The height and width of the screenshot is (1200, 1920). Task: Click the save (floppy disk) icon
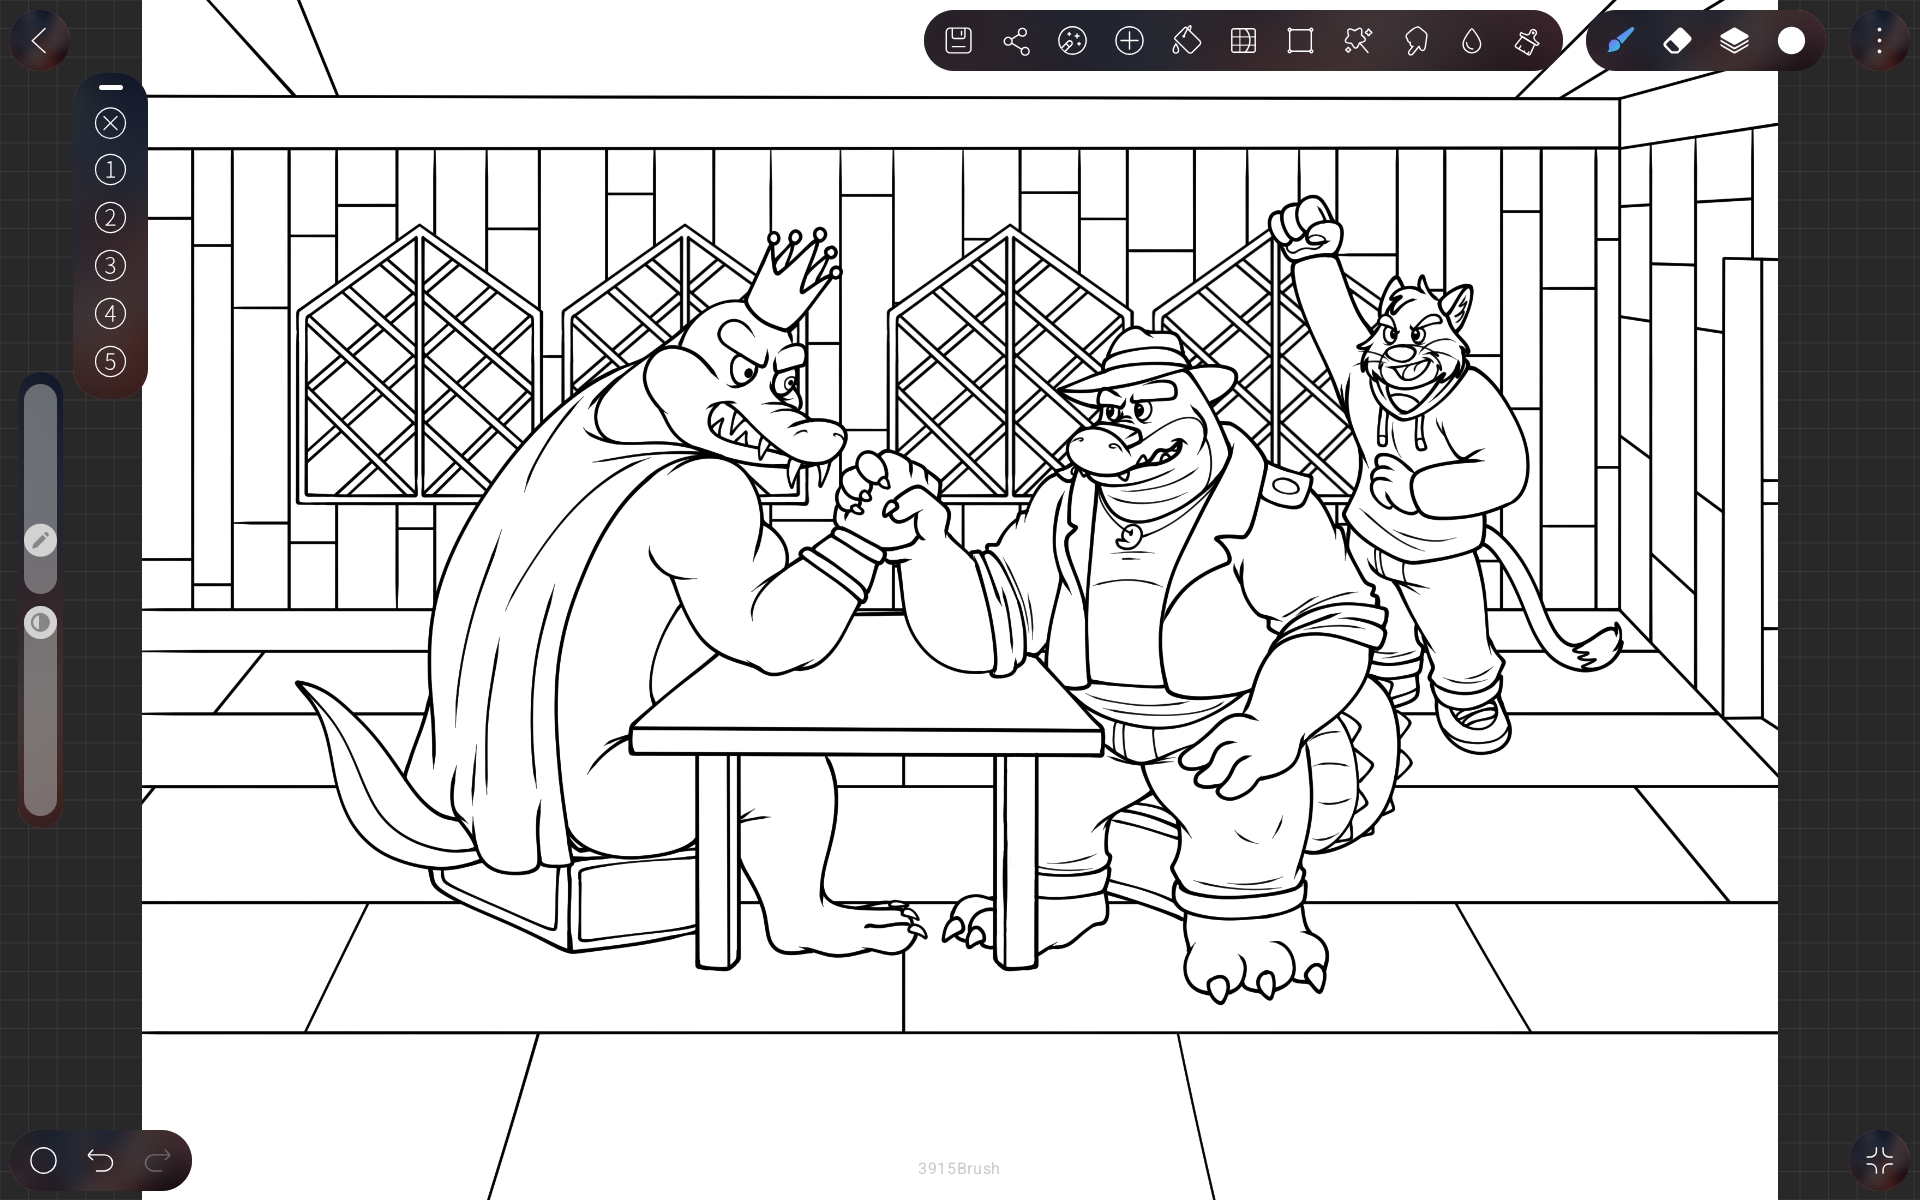(x=958, y=41)
